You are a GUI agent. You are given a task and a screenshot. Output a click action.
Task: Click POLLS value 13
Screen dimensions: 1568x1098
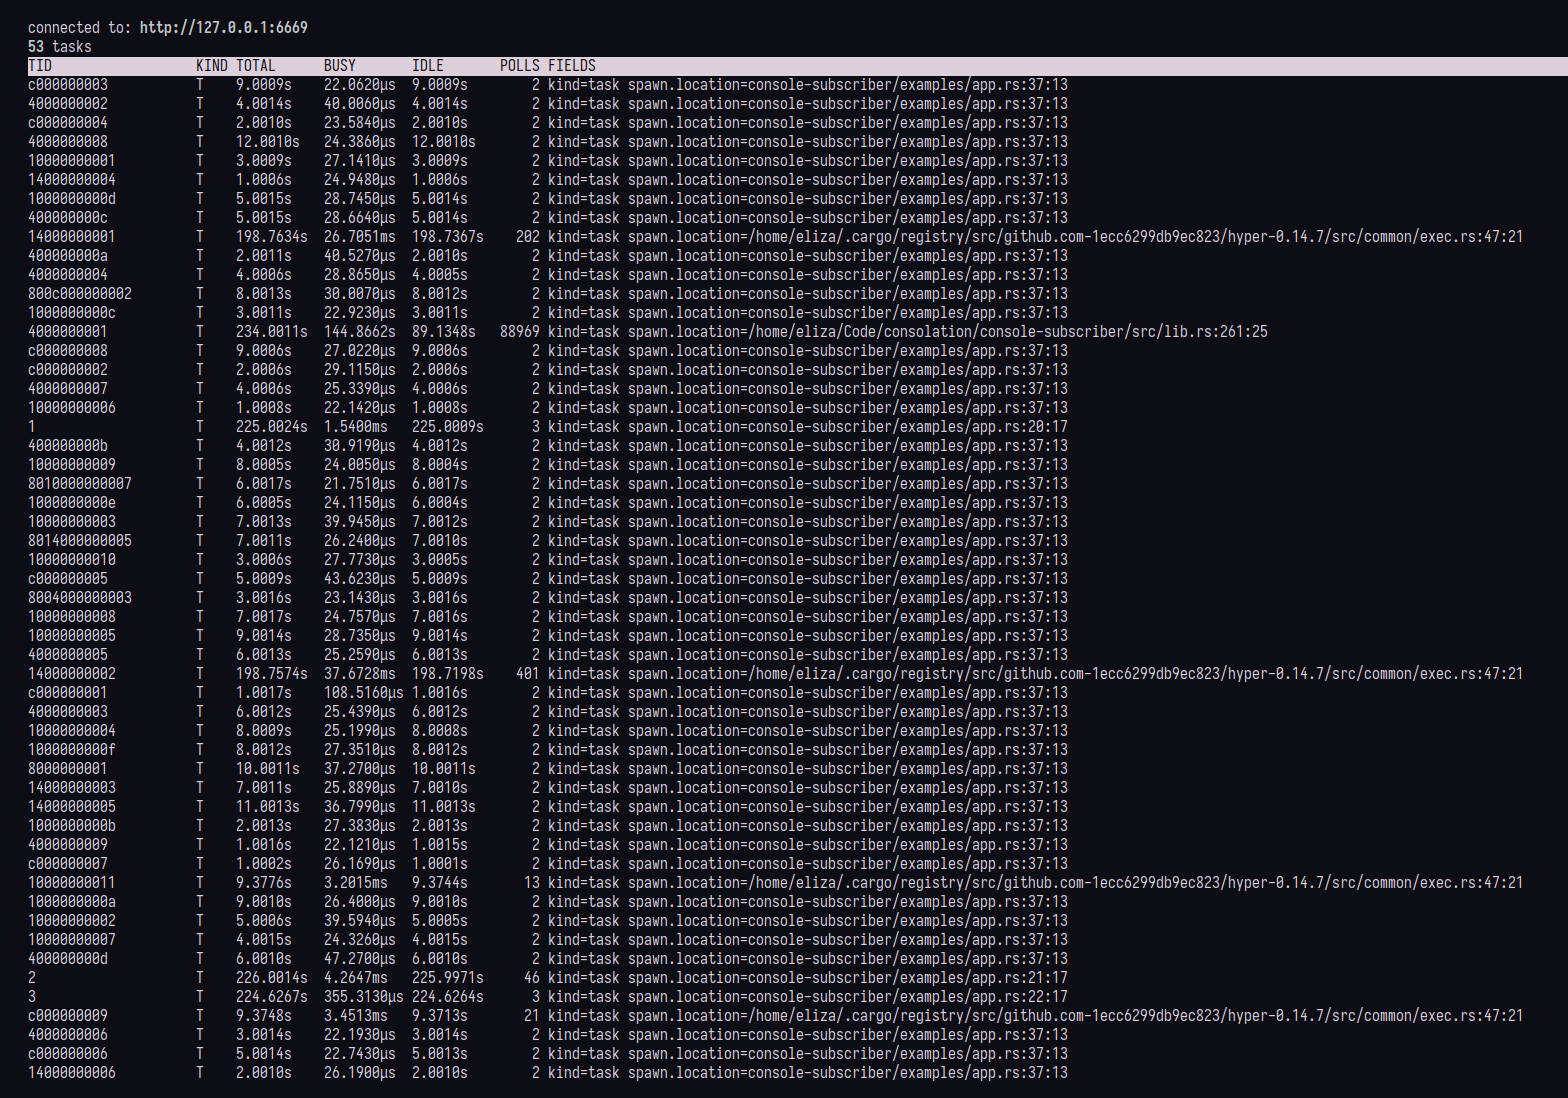click(x=532, y=883)
